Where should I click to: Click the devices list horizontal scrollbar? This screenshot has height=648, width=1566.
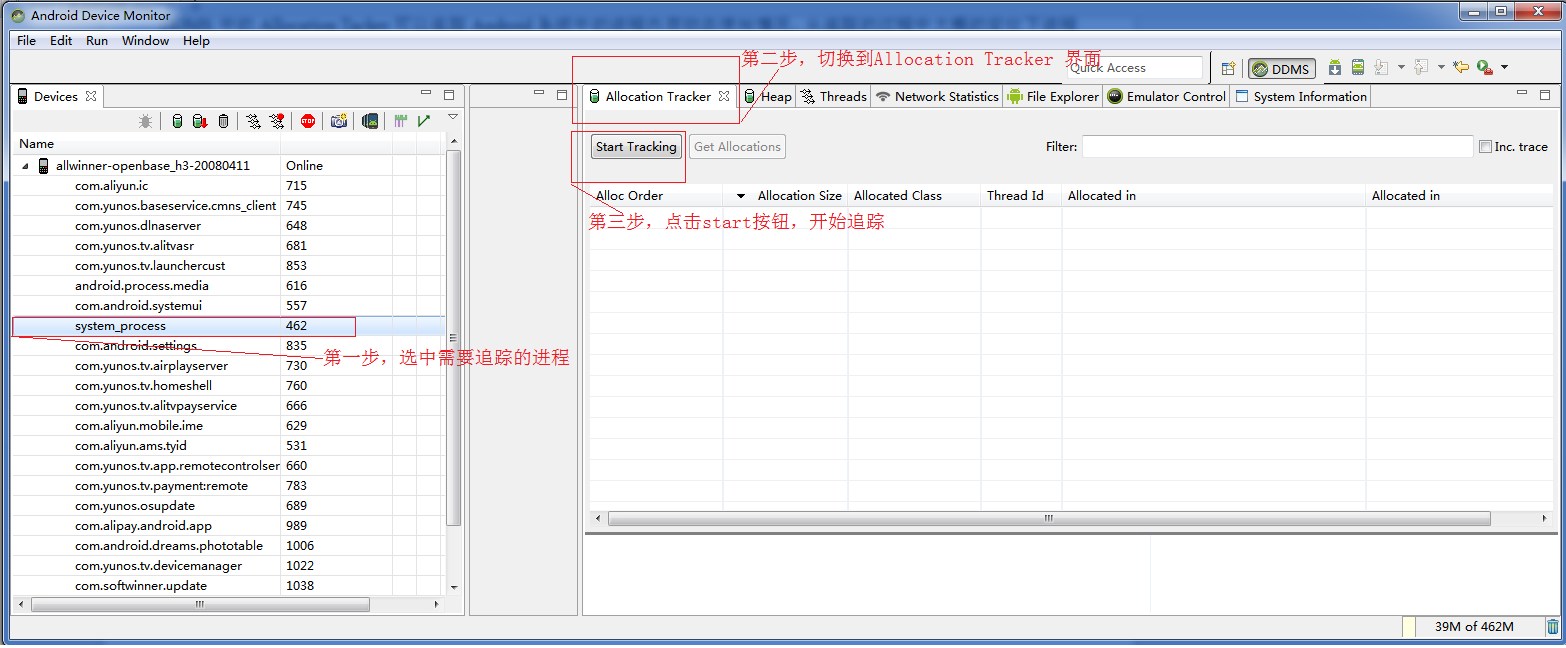[200, 605]
